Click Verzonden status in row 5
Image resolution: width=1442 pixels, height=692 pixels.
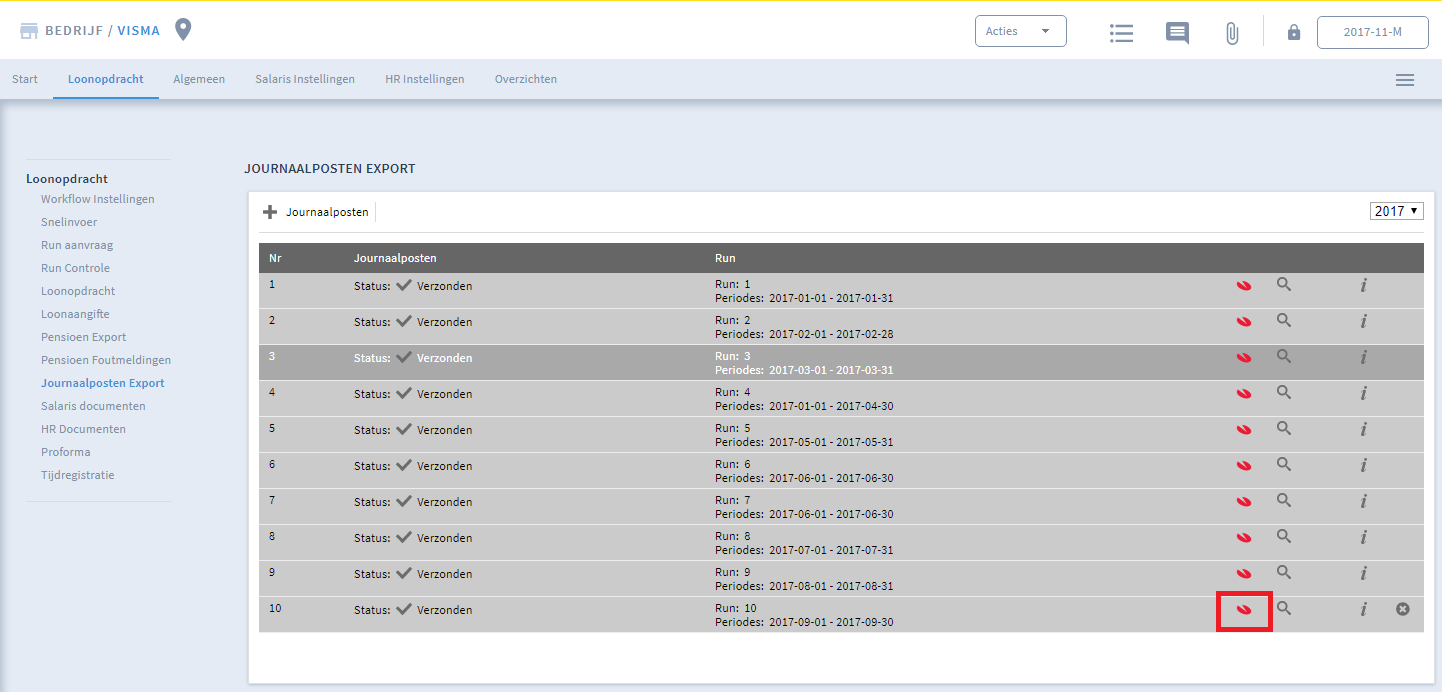[x=444, y=430]
